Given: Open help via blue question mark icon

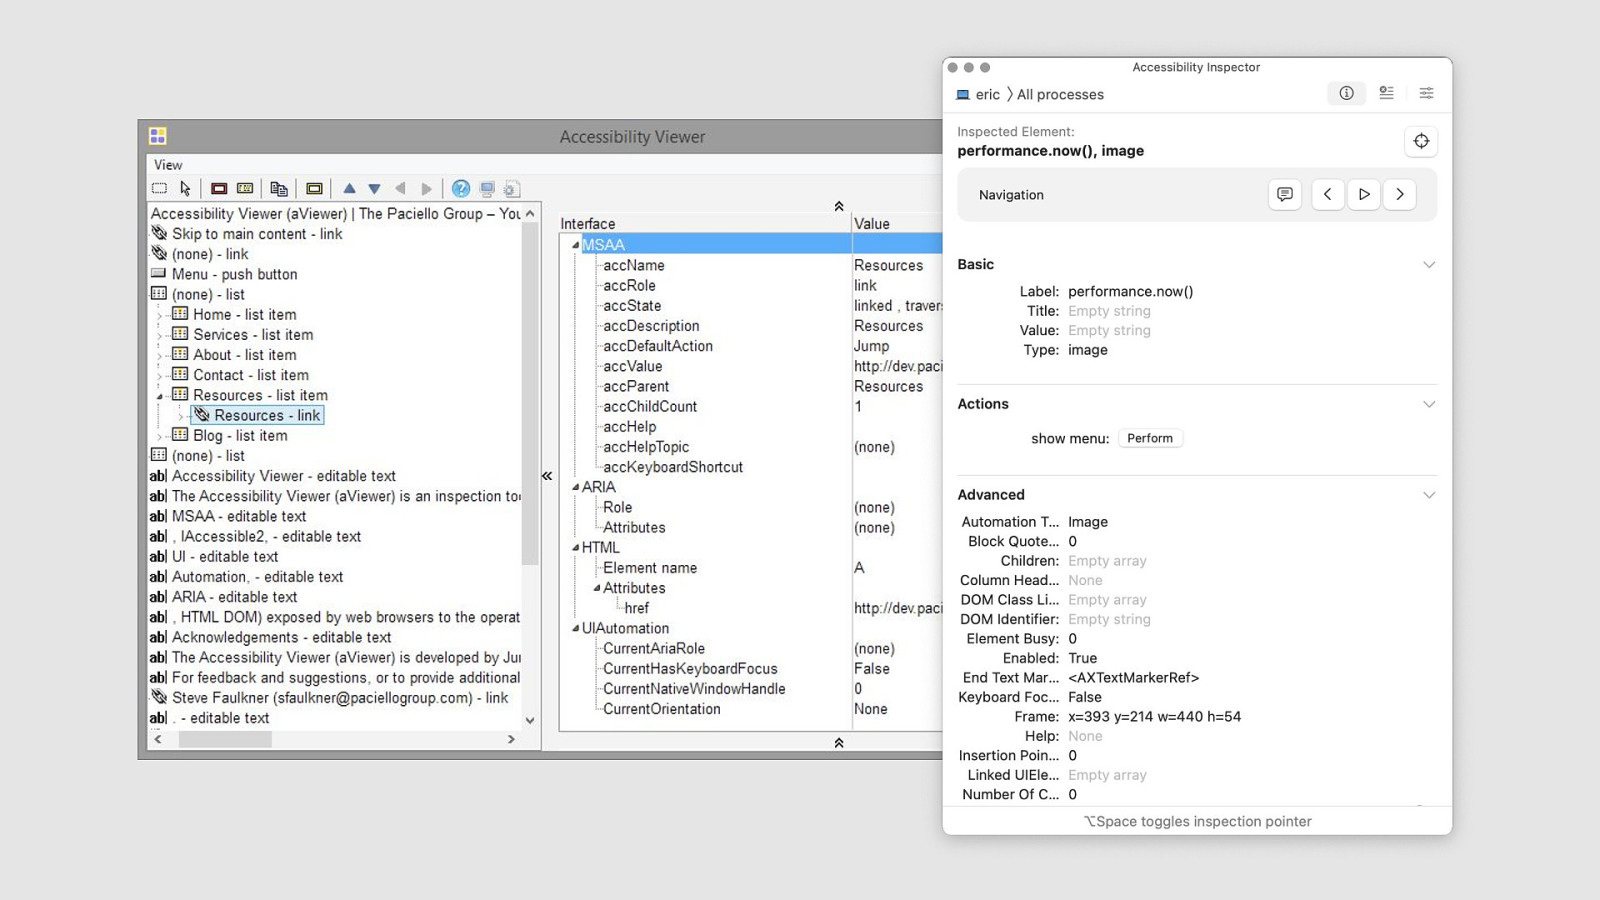Looking at the screenshot, I should tap(461, 188).
